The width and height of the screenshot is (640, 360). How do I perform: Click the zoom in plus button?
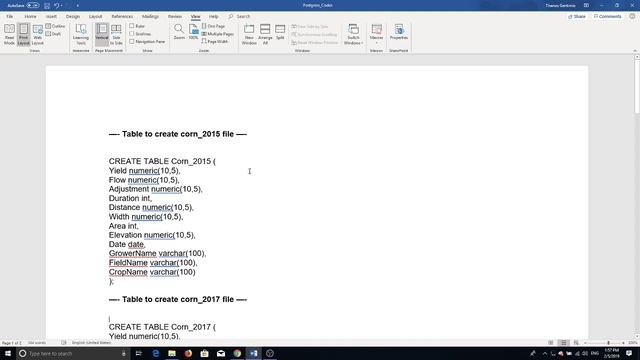tap(623, 343)
